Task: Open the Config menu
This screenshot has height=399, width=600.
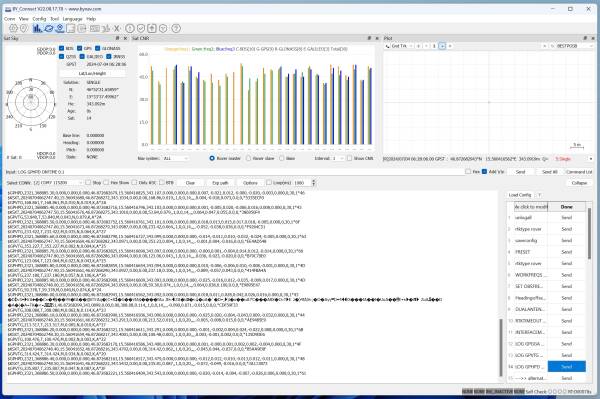Action: coord(39,19)
